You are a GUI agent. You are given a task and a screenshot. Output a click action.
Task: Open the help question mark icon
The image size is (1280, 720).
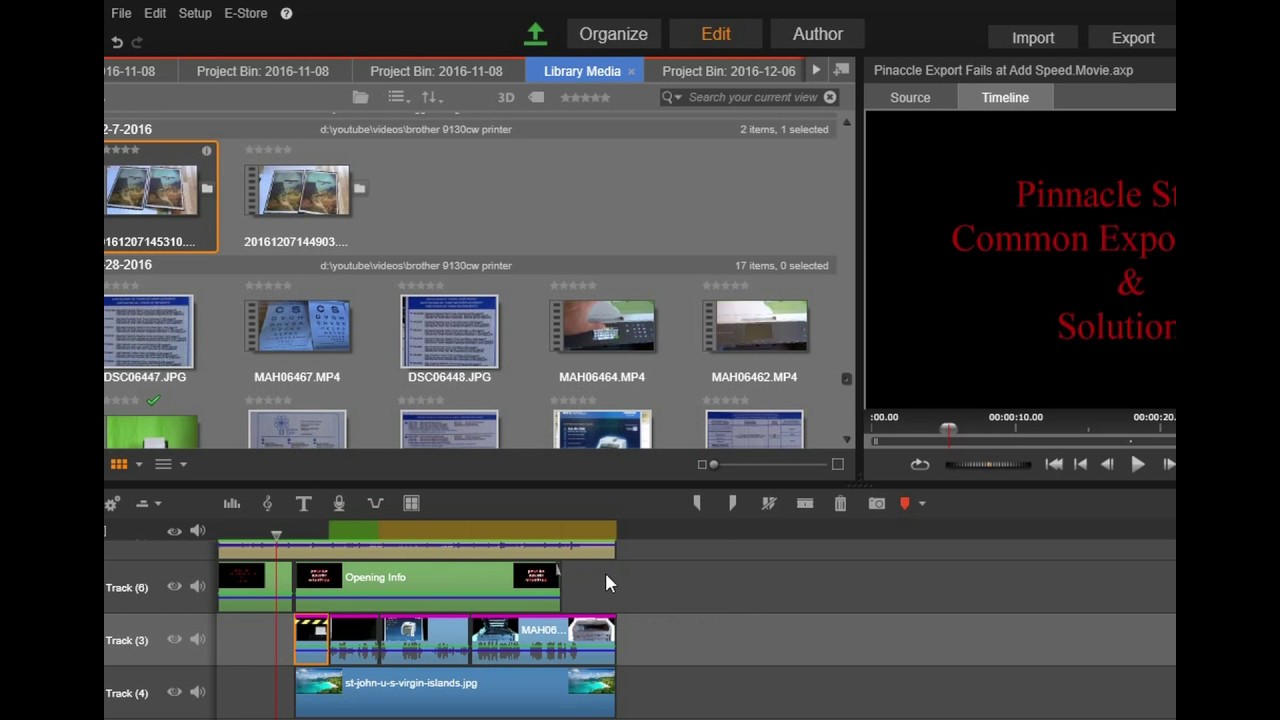[x=286, y=13]
